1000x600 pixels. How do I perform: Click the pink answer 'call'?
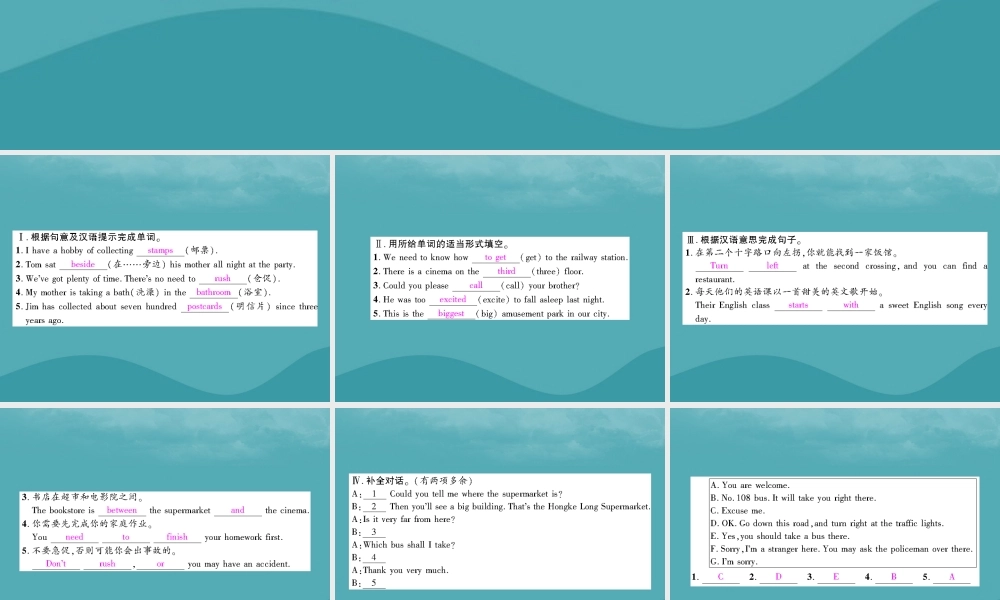point(476,285)
